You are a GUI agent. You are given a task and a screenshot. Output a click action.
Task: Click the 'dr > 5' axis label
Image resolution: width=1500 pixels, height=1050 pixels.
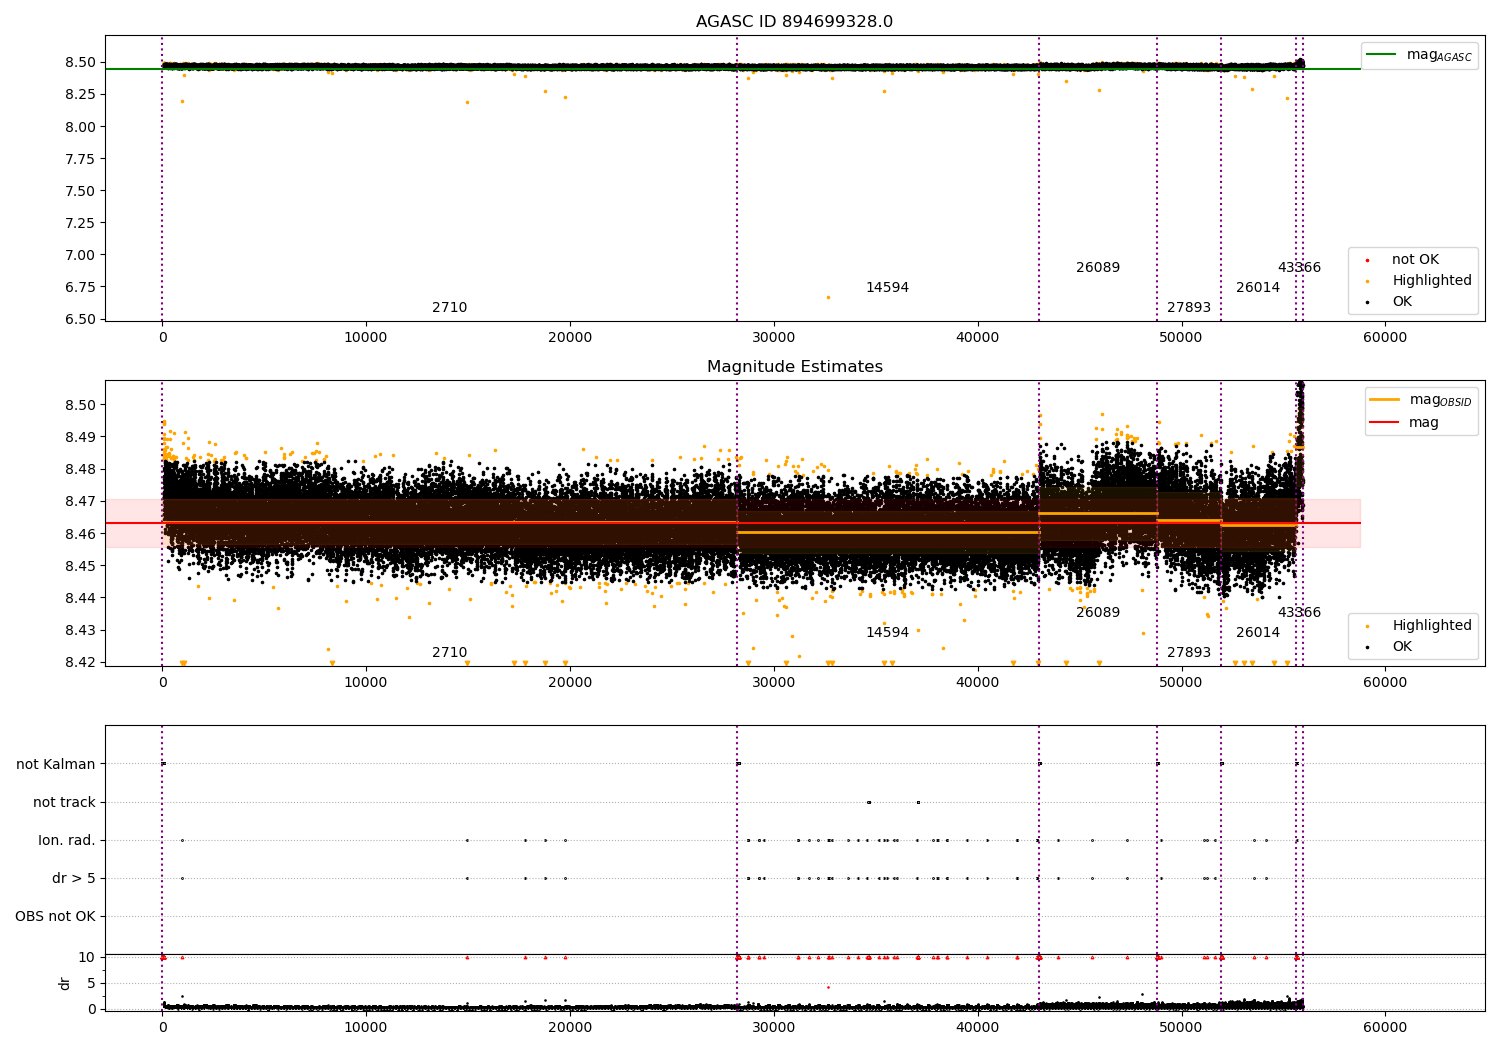pos(74,878)
